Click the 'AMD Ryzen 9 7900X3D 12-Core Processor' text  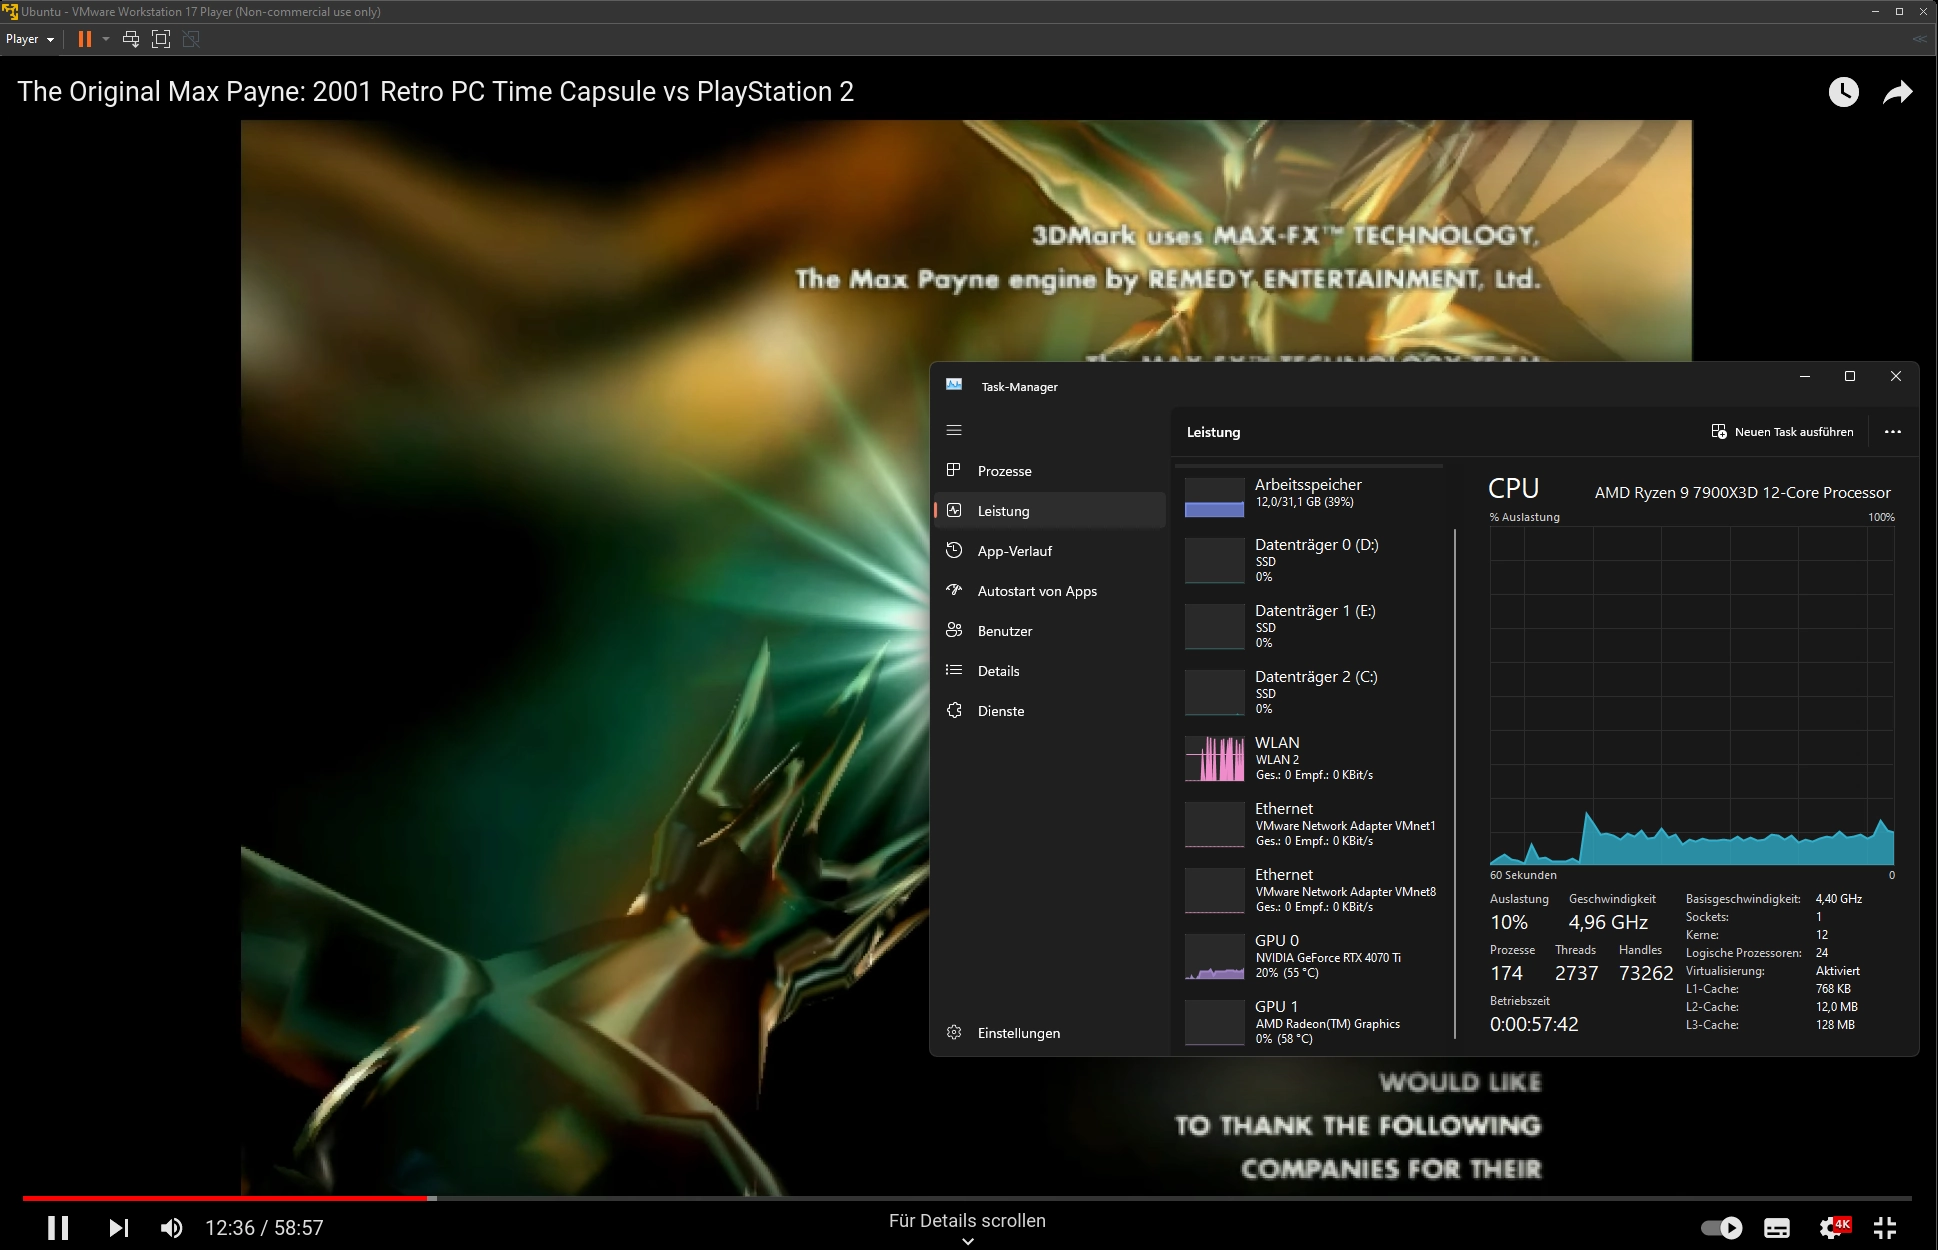[x=1742, y=492]
